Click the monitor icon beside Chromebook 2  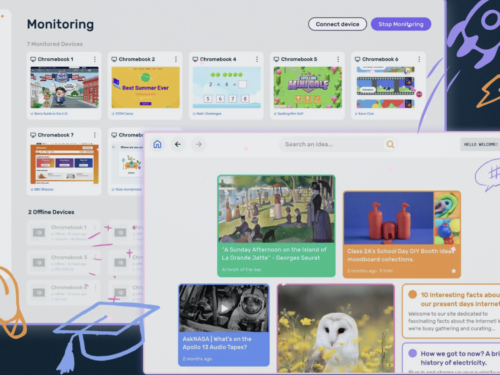pos(114,59)
